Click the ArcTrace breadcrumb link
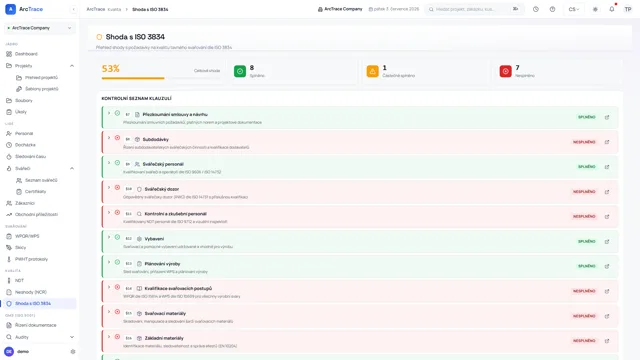640x360 pixels. (96, 9)
